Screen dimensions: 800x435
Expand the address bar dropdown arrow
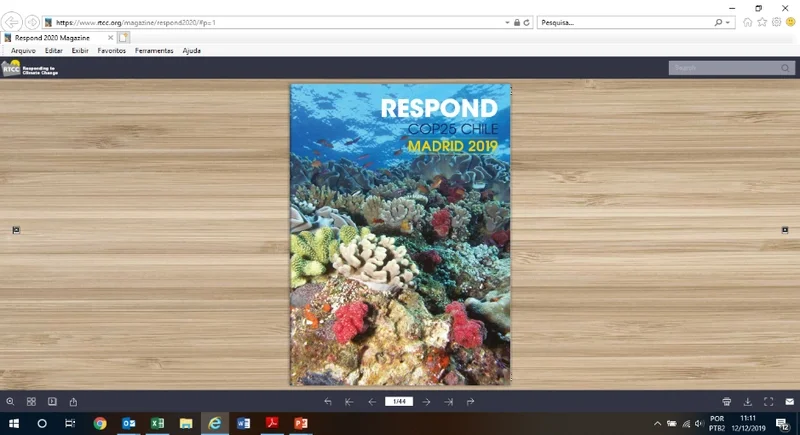tap(508, 22)
